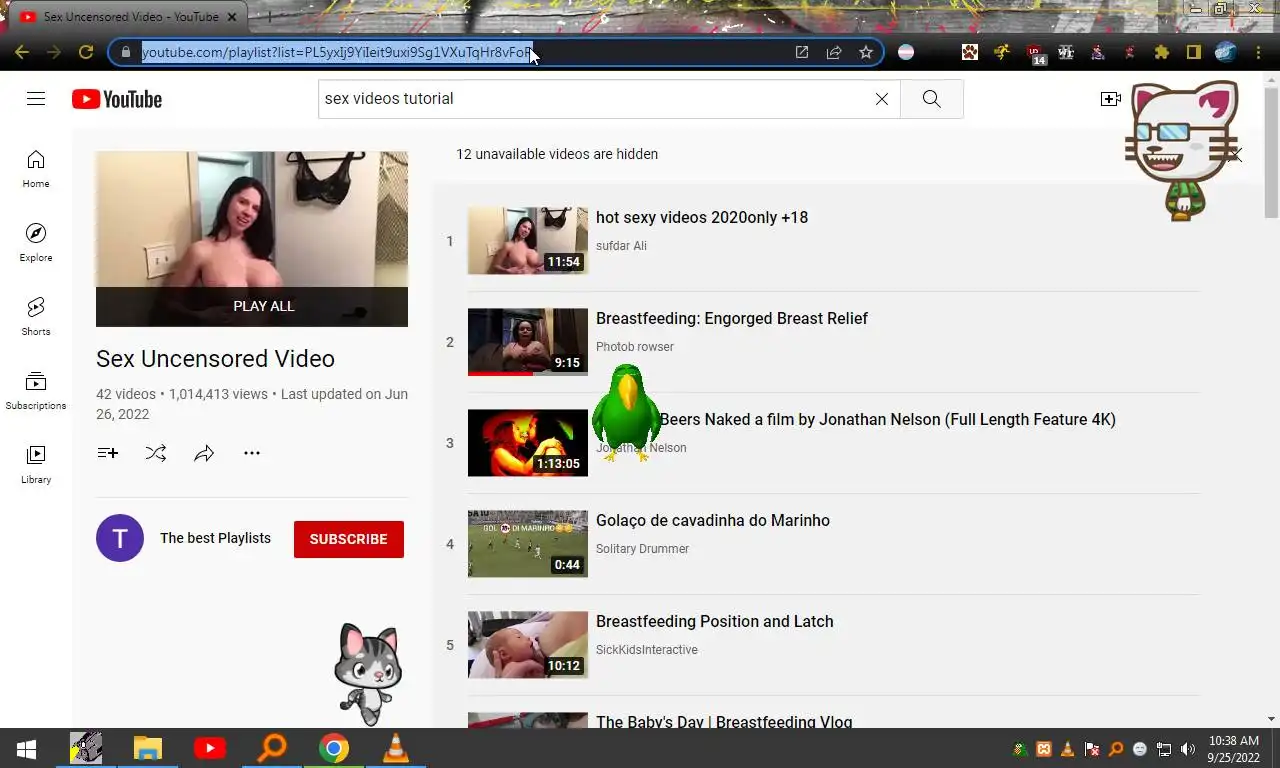Click thumbnail of the 10:12 video
Viewport: 1280px width, 768px height.
pos(528,645)
